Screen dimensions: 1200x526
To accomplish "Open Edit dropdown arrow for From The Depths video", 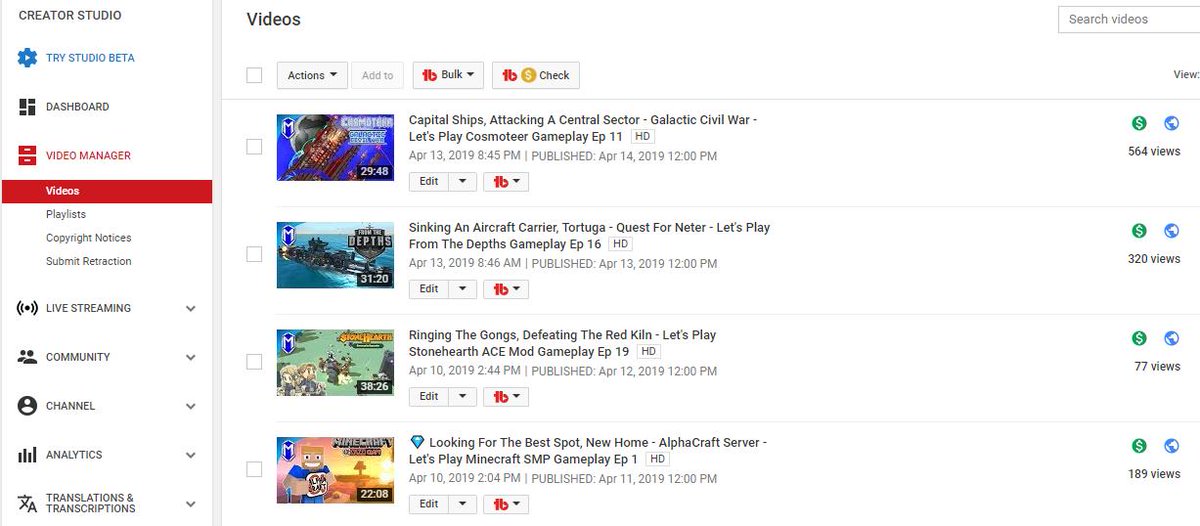I will pyautogui.click(x=462, y=289).
